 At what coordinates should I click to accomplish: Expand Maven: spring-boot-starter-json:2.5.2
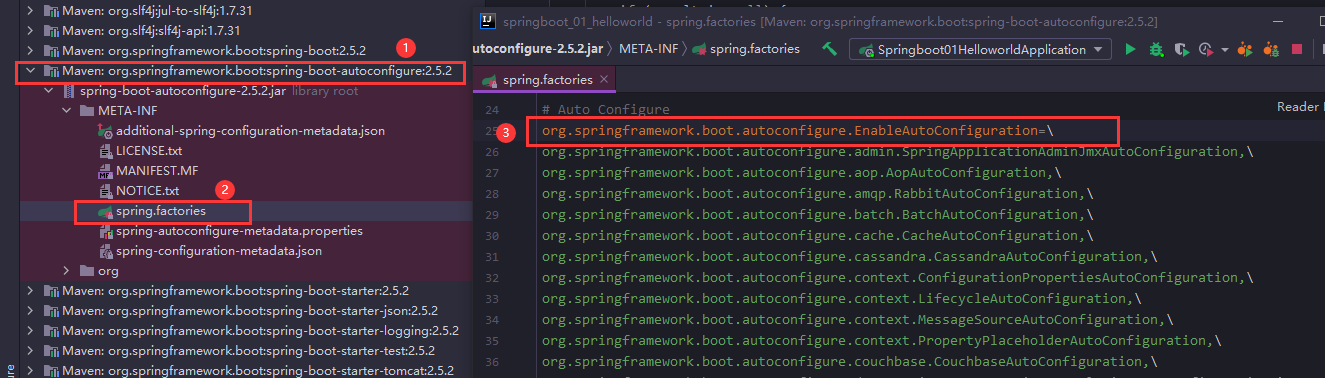30,311
